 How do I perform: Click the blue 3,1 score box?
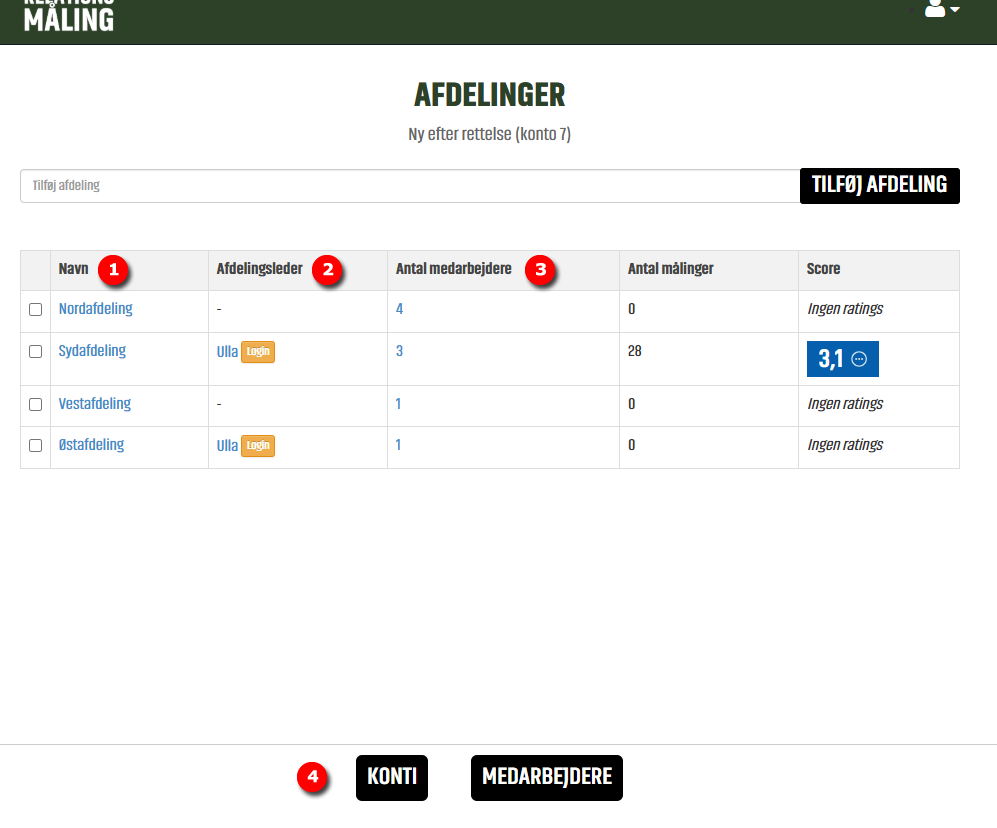click(832, 360)
